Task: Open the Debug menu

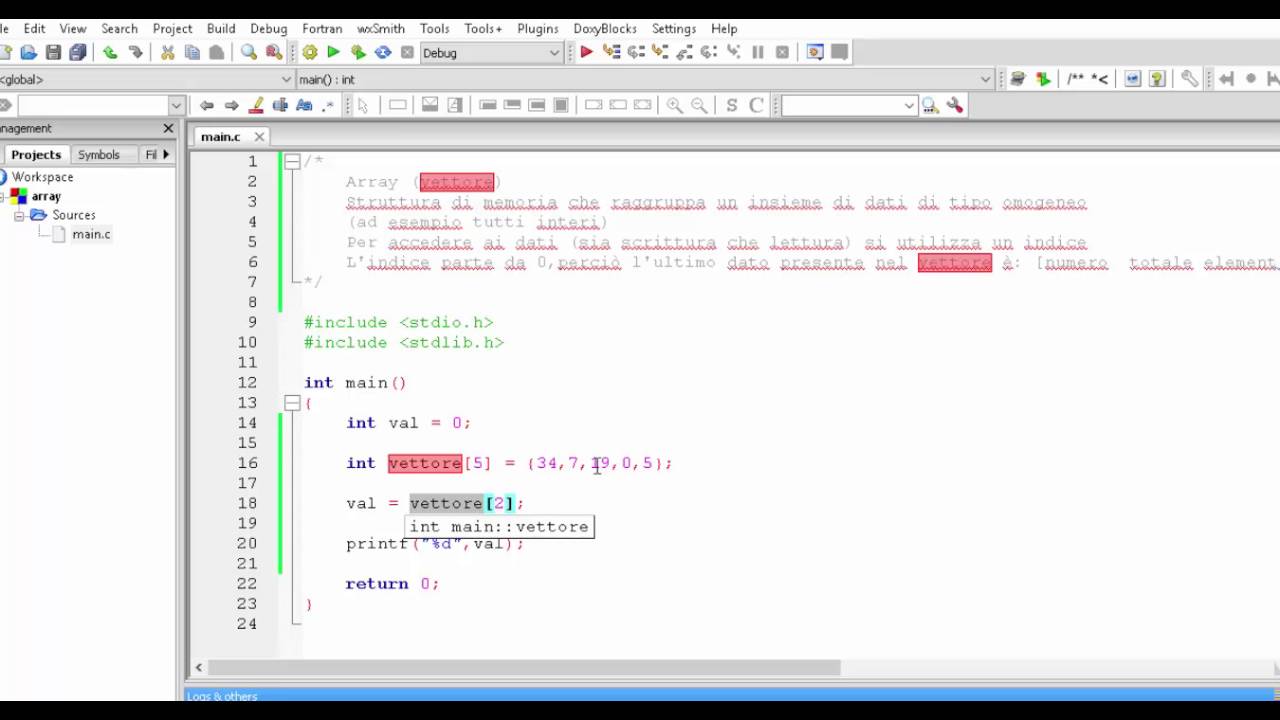Action: coord(269,29)
